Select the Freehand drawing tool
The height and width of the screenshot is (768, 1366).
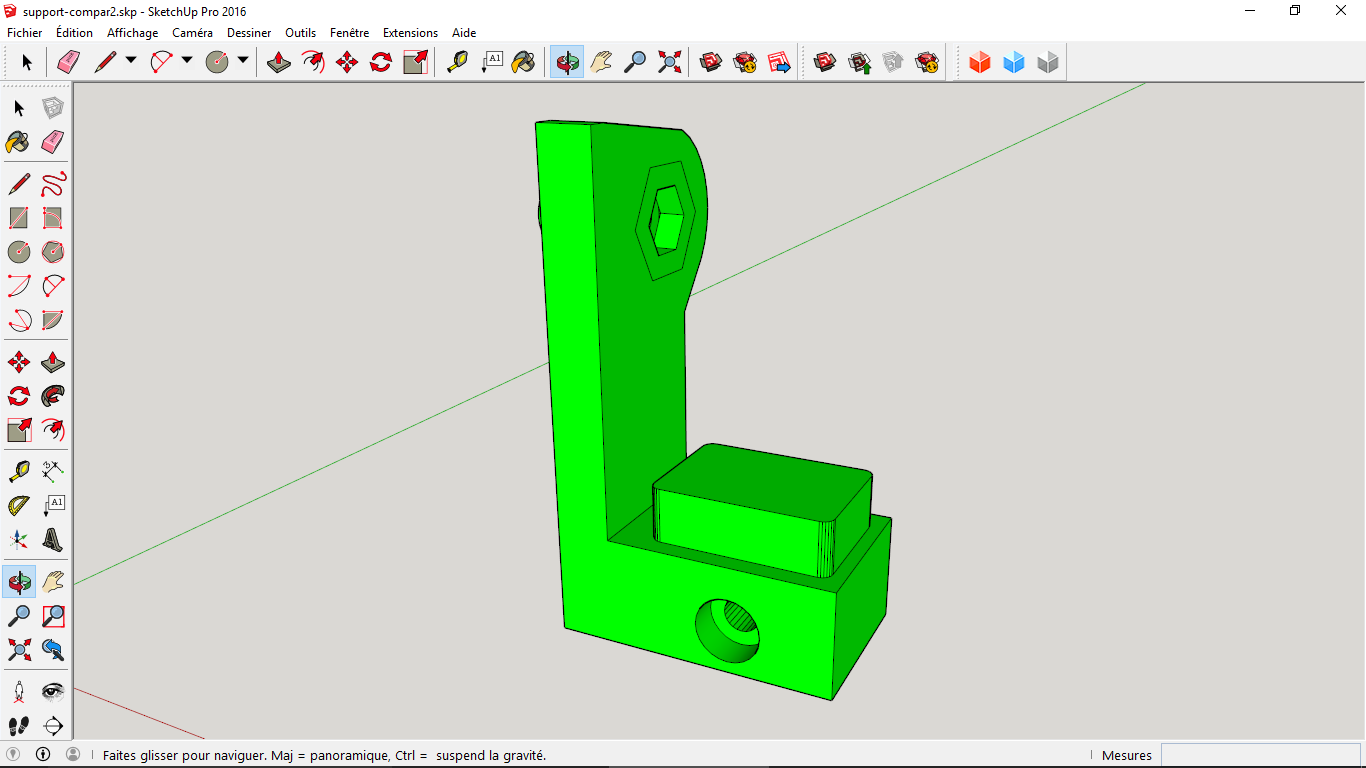coord(53,184)
